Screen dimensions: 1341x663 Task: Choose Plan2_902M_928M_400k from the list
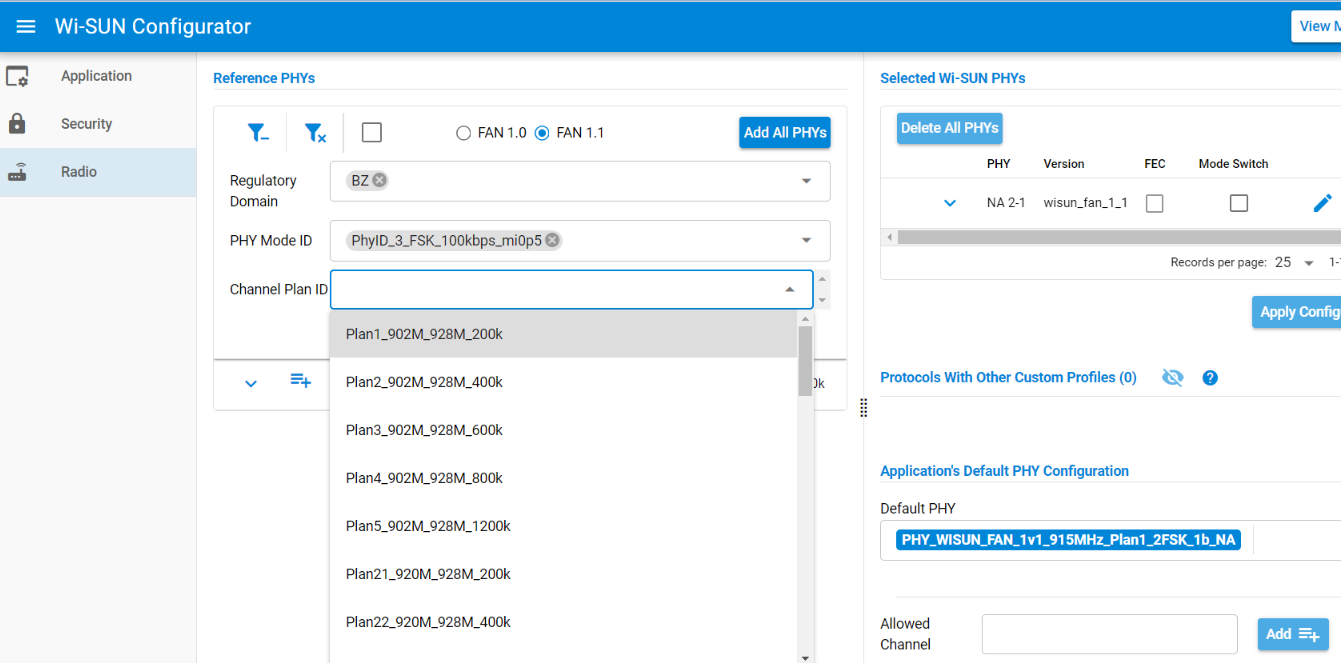pyautogui.click(x=424, y=382)
